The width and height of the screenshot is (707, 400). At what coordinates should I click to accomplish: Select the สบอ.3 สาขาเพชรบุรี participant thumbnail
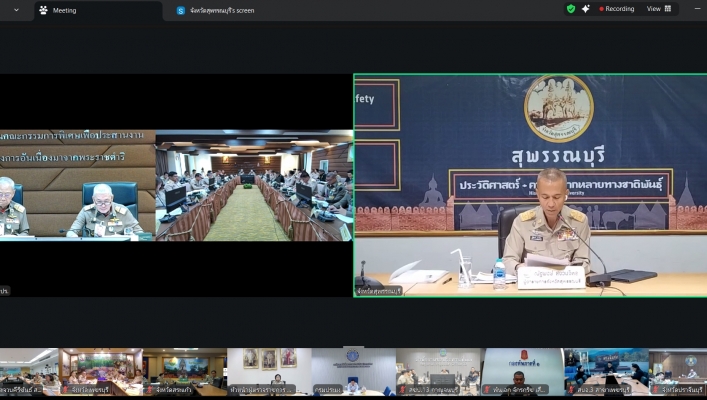[606, 372]
